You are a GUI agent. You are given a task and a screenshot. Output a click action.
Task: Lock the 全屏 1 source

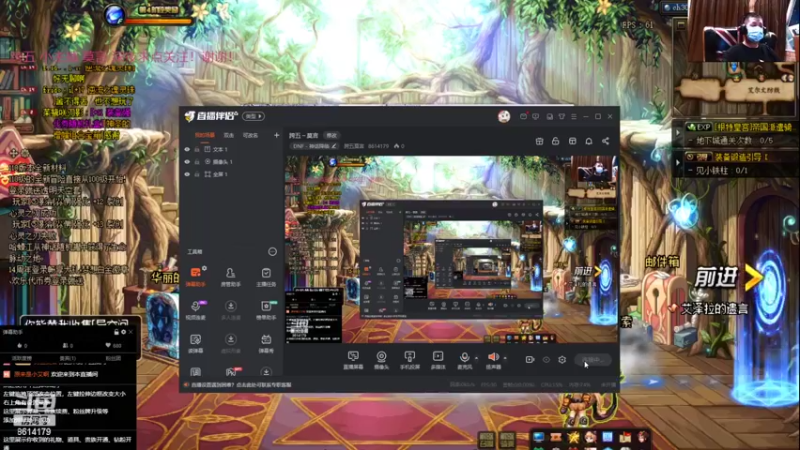coord(197,174)
